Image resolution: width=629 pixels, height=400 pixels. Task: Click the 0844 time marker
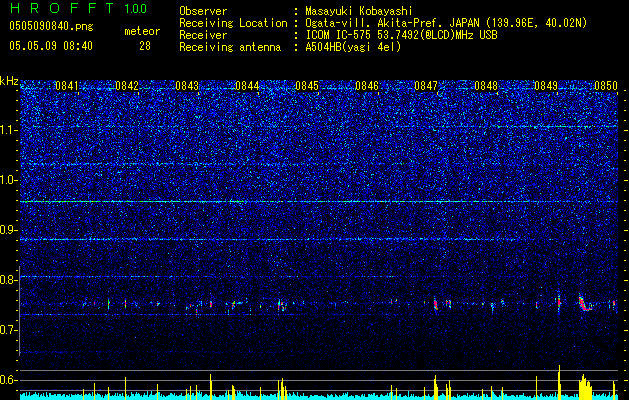pyautogui.click(x=247, y=86)
